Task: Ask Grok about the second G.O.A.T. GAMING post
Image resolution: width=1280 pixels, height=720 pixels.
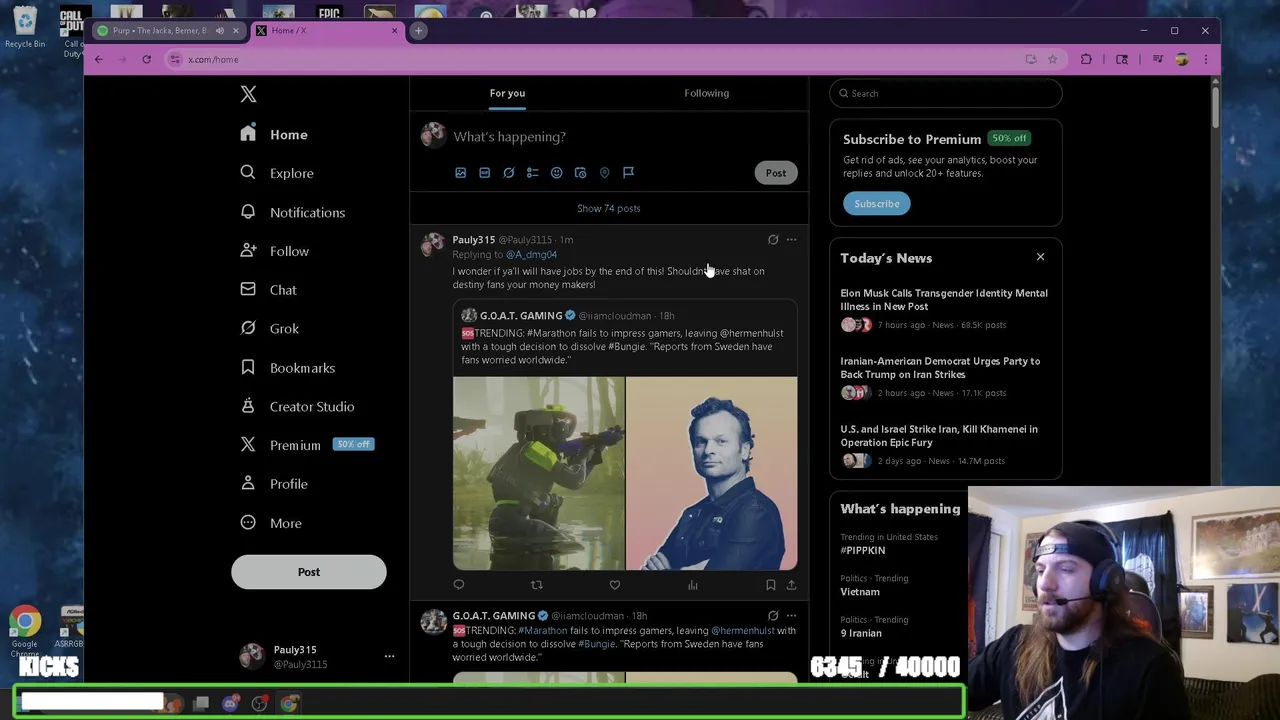Action: coord(773,616)
